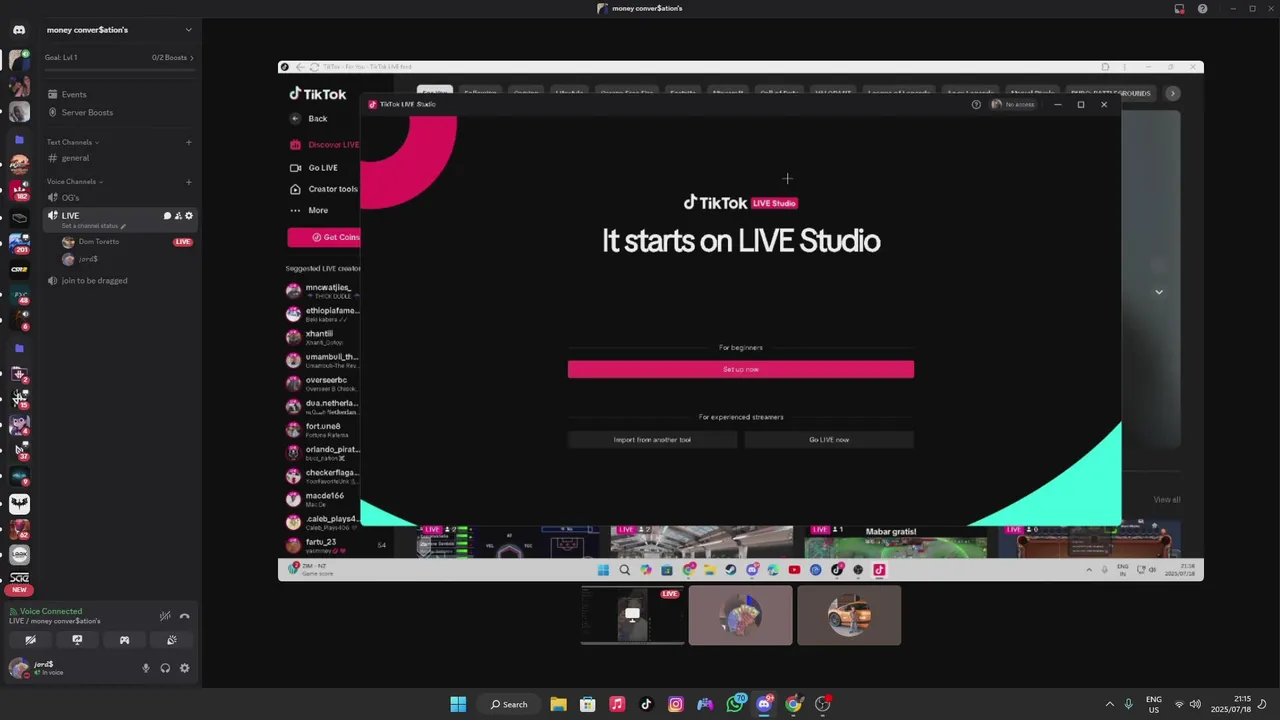Screen dimensions: 1280x720
Task: Create invite for the LIVE voice channel
Action: click(x=178, y=216)
